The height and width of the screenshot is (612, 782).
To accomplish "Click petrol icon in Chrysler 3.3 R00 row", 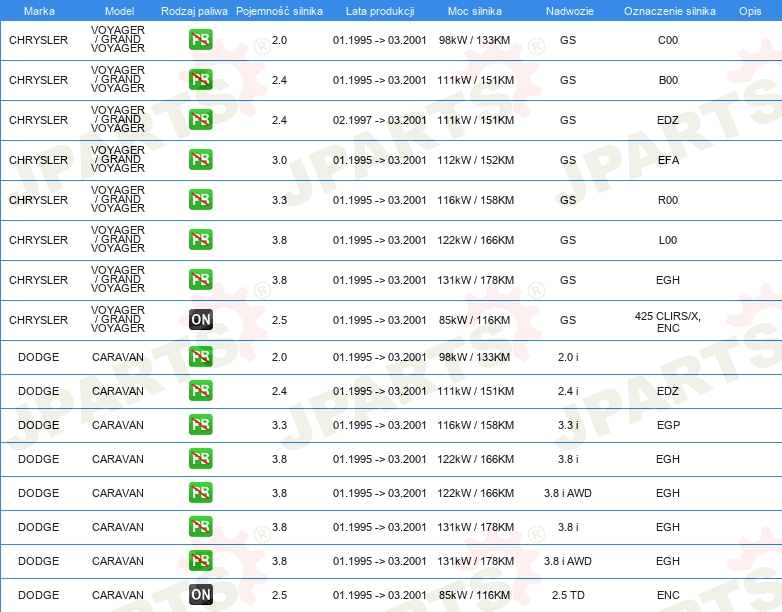I will [x=200, y=200].
